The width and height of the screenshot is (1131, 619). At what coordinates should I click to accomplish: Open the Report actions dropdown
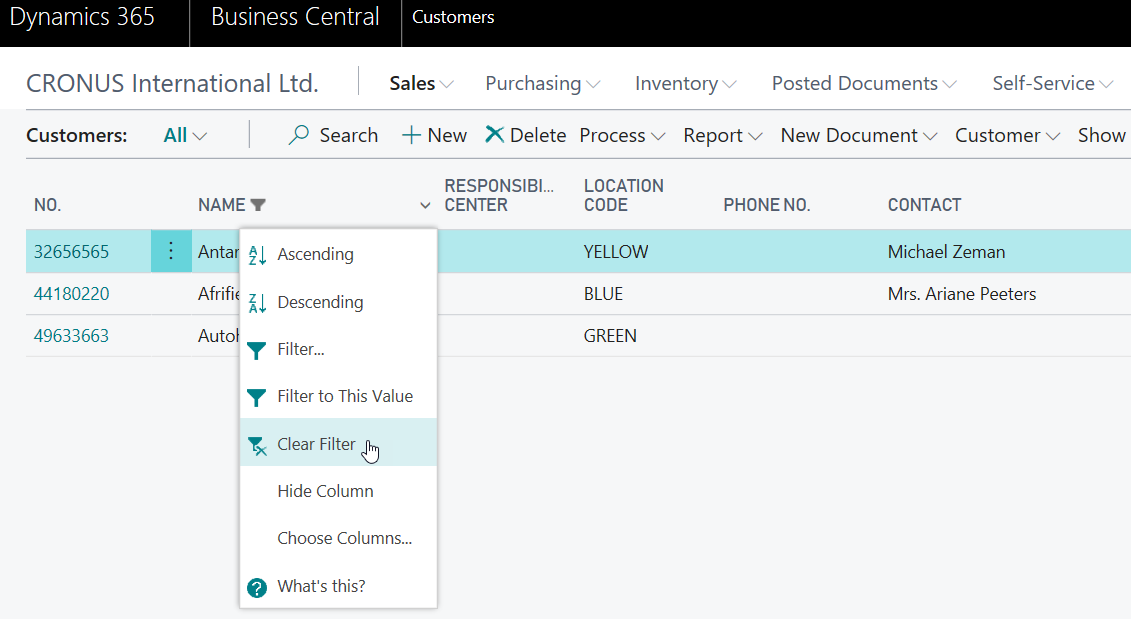coord(722,135)
